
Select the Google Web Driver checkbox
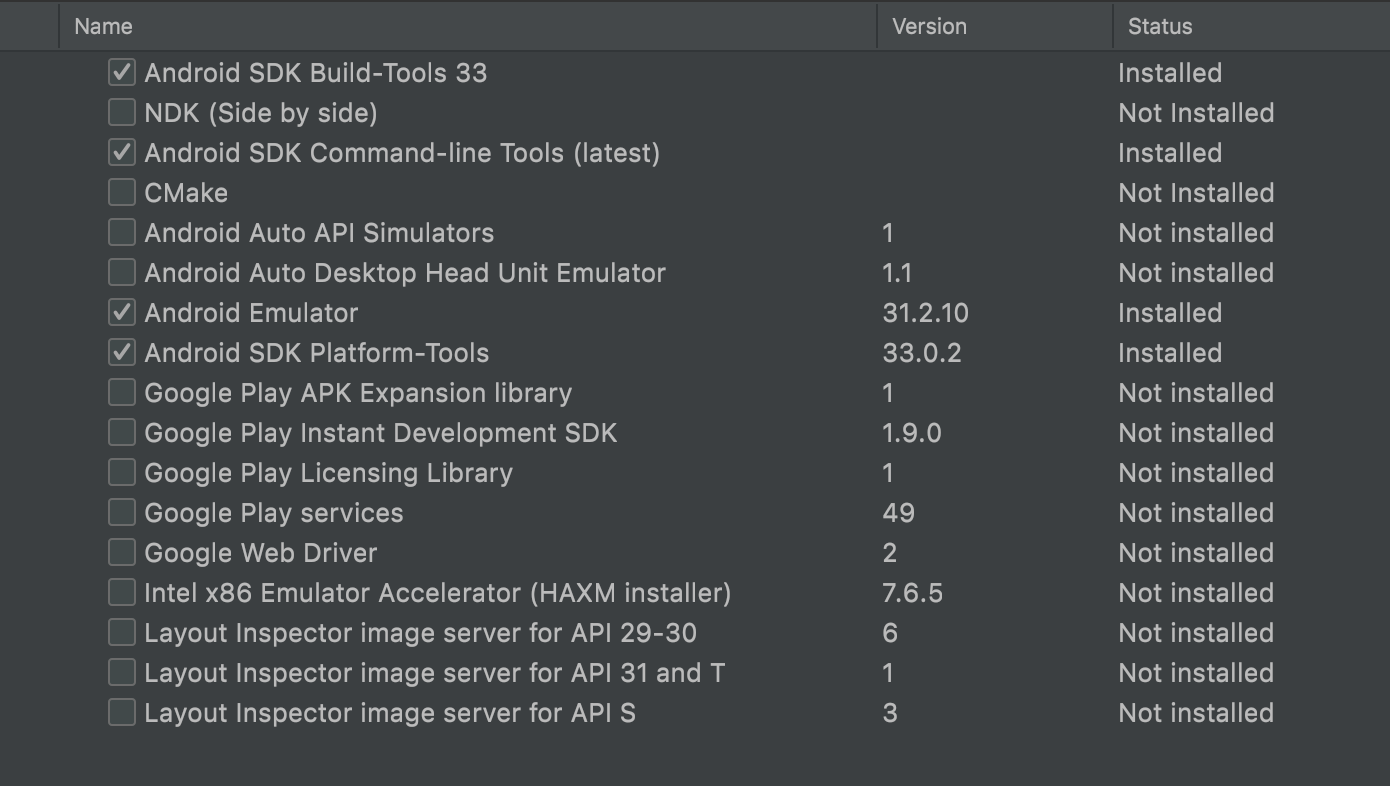click(x=122, y=552)
